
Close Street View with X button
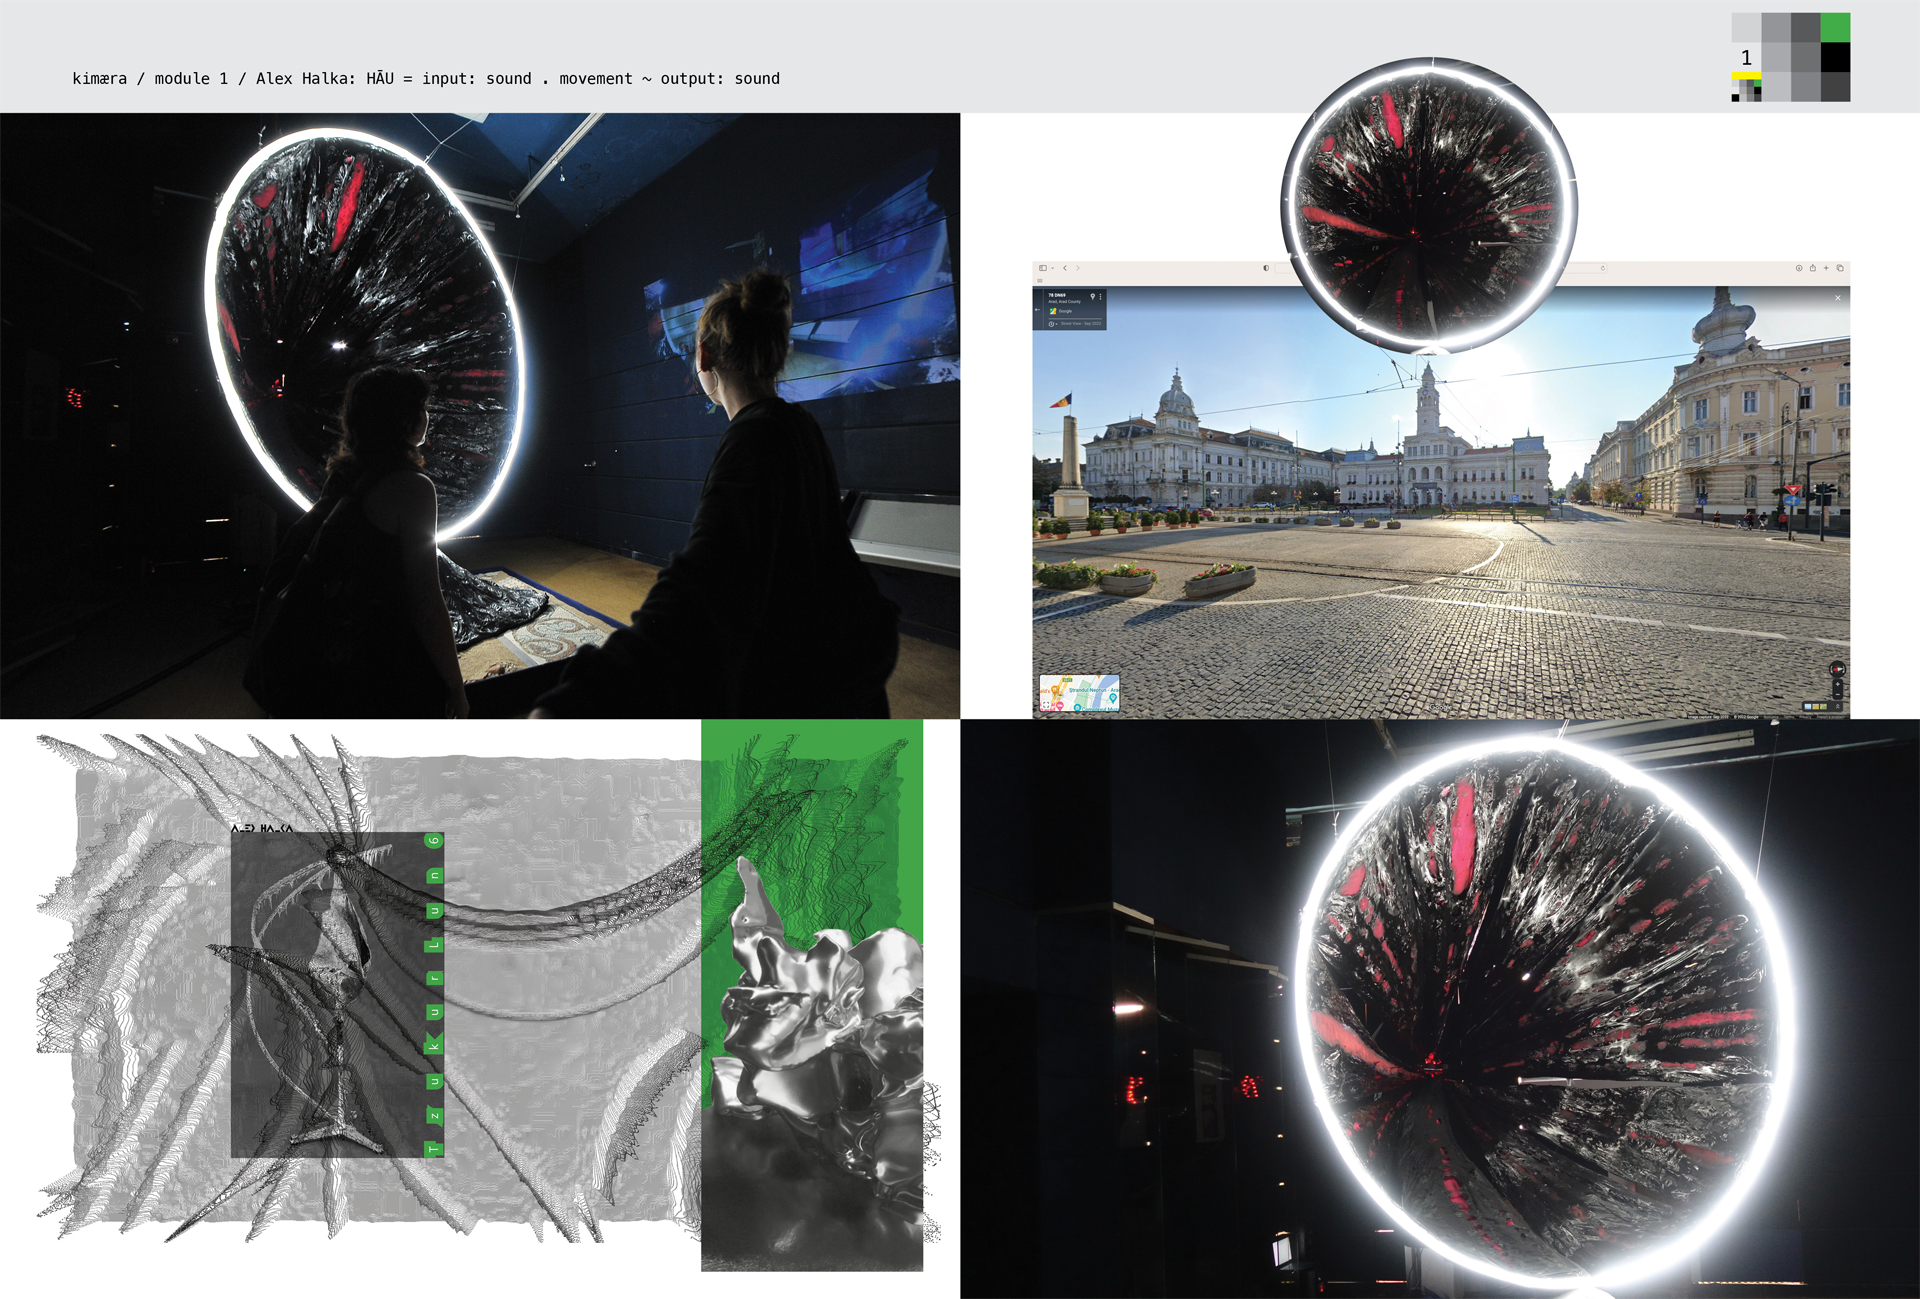[x=1838, y=298]
